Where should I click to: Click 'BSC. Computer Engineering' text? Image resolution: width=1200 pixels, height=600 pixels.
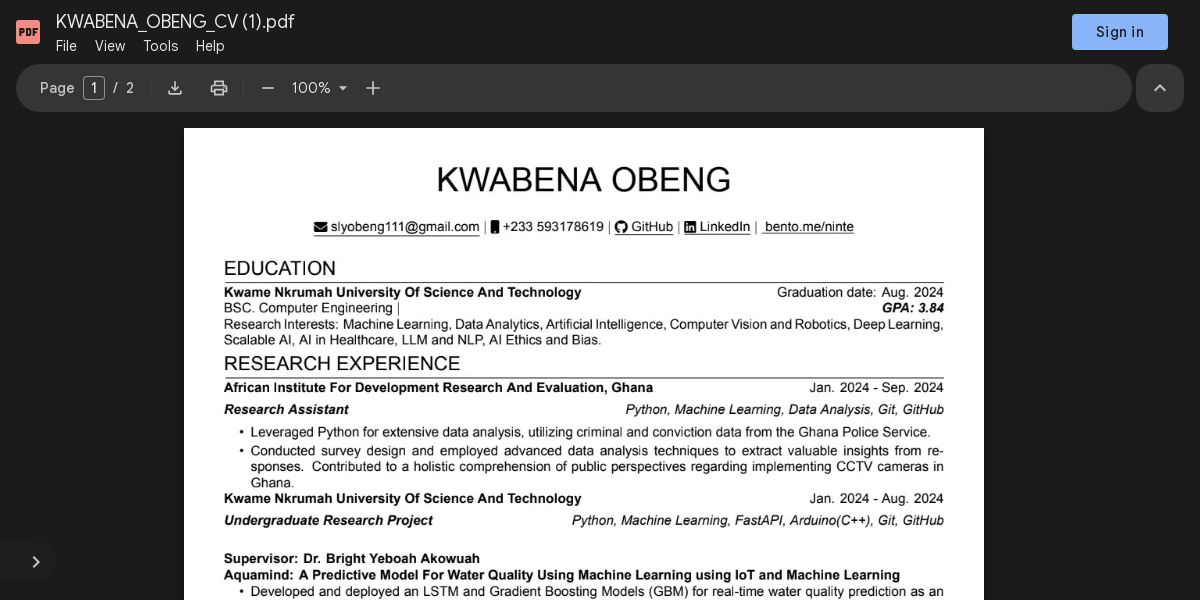coord(308,308)
